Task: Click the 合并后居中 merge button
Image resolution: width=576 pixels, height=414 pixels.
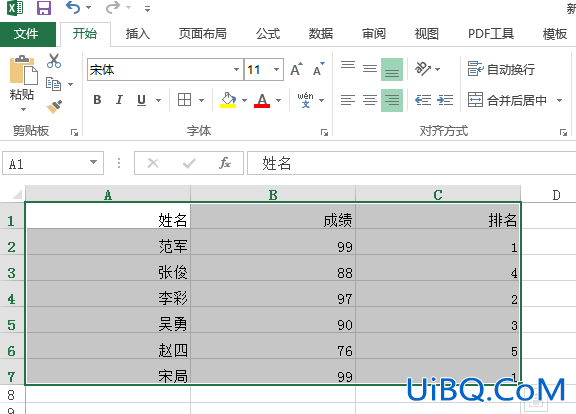Action: tap(507, 100)
